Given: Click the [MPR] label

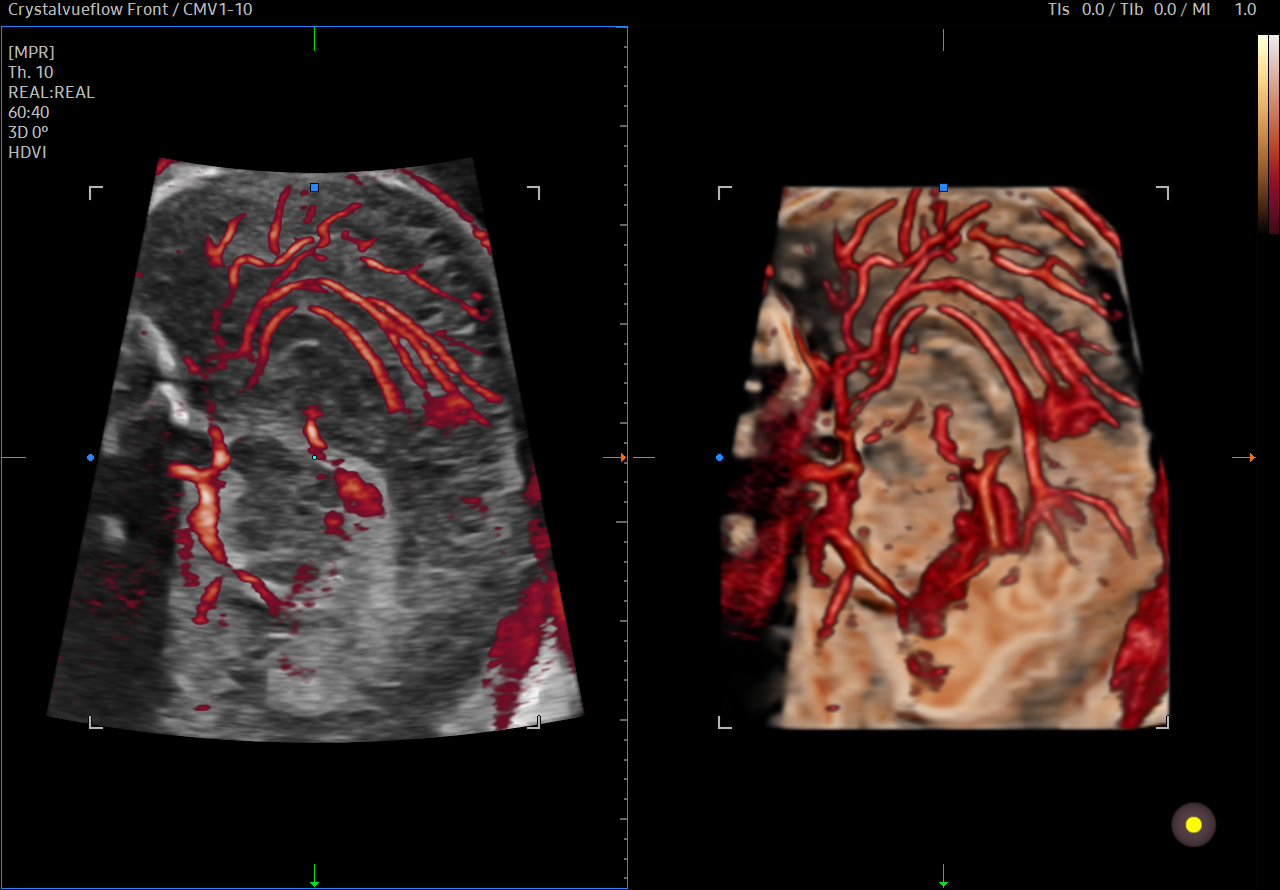Looking at the screenshot, I should 31,52.
